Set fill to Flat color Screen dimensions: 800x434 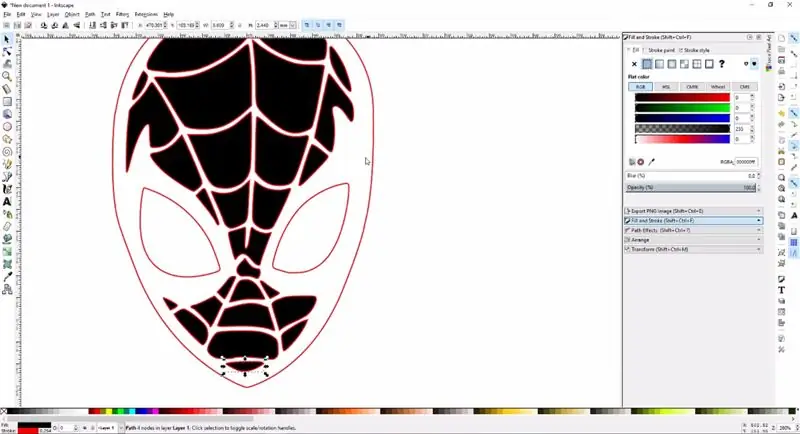647,64
